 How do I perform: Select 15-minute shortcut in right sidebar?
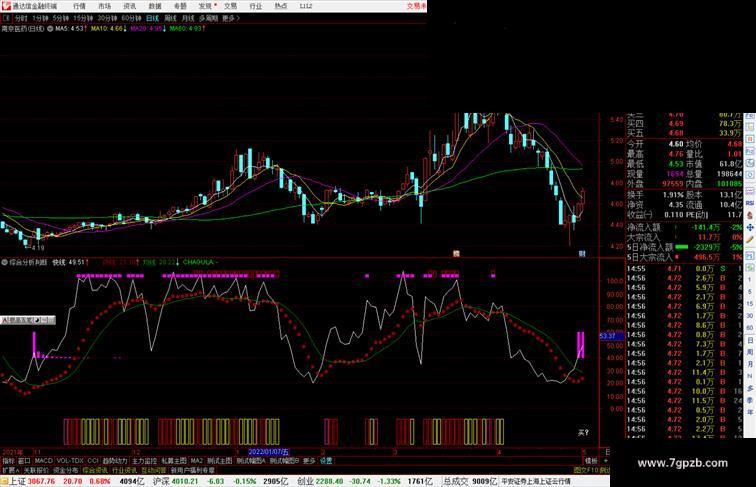[x=750, y=304]
